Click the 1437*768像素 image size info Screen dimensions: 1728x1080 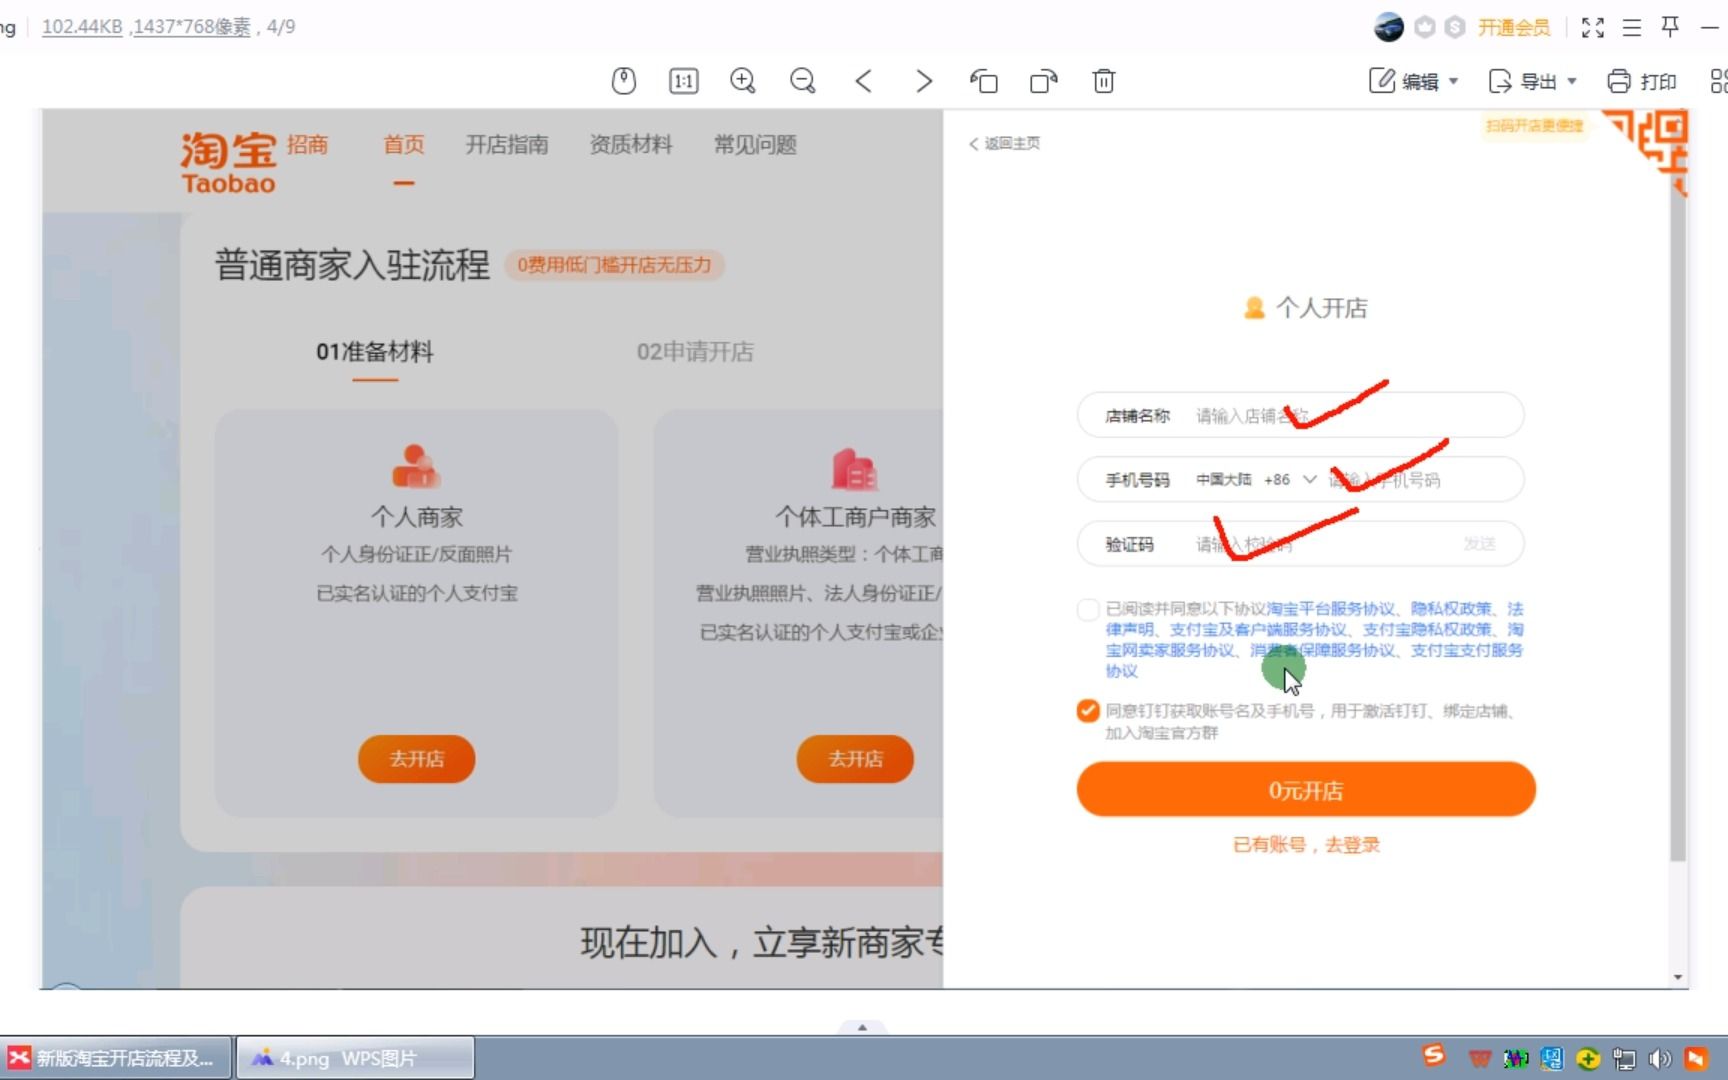192,27
